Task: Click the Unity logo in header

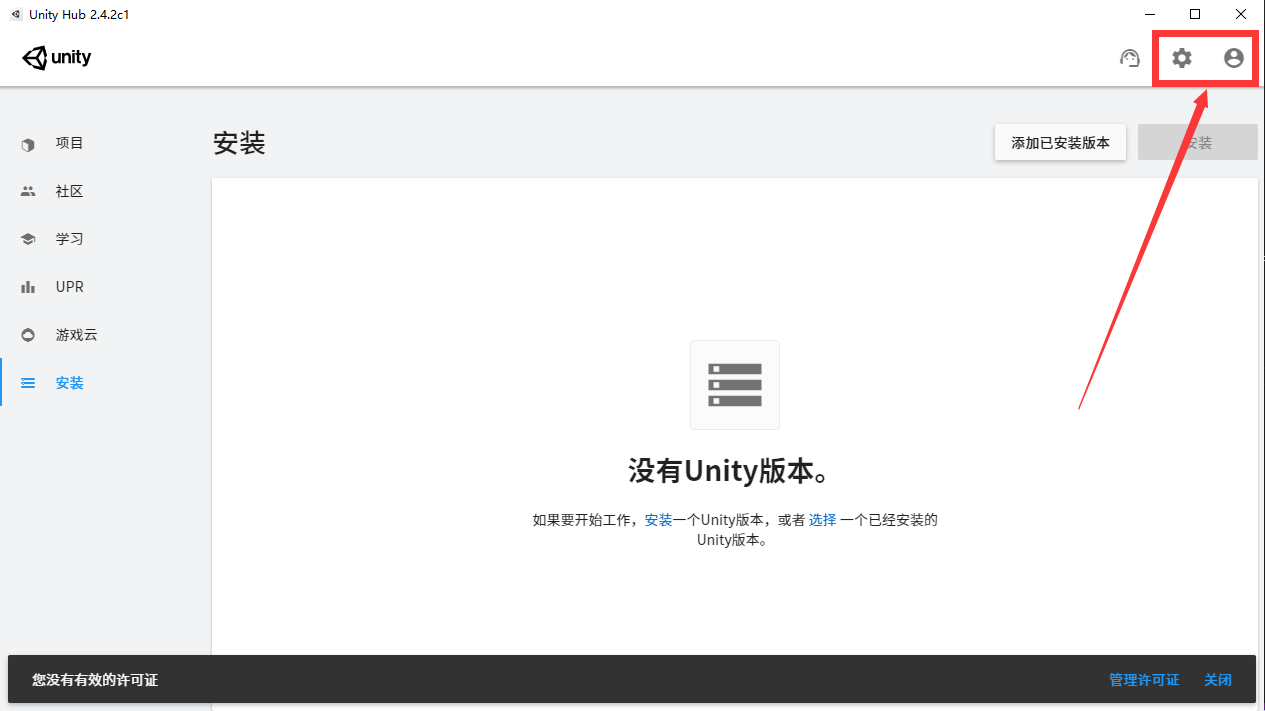Action: [x=57, y=58]
